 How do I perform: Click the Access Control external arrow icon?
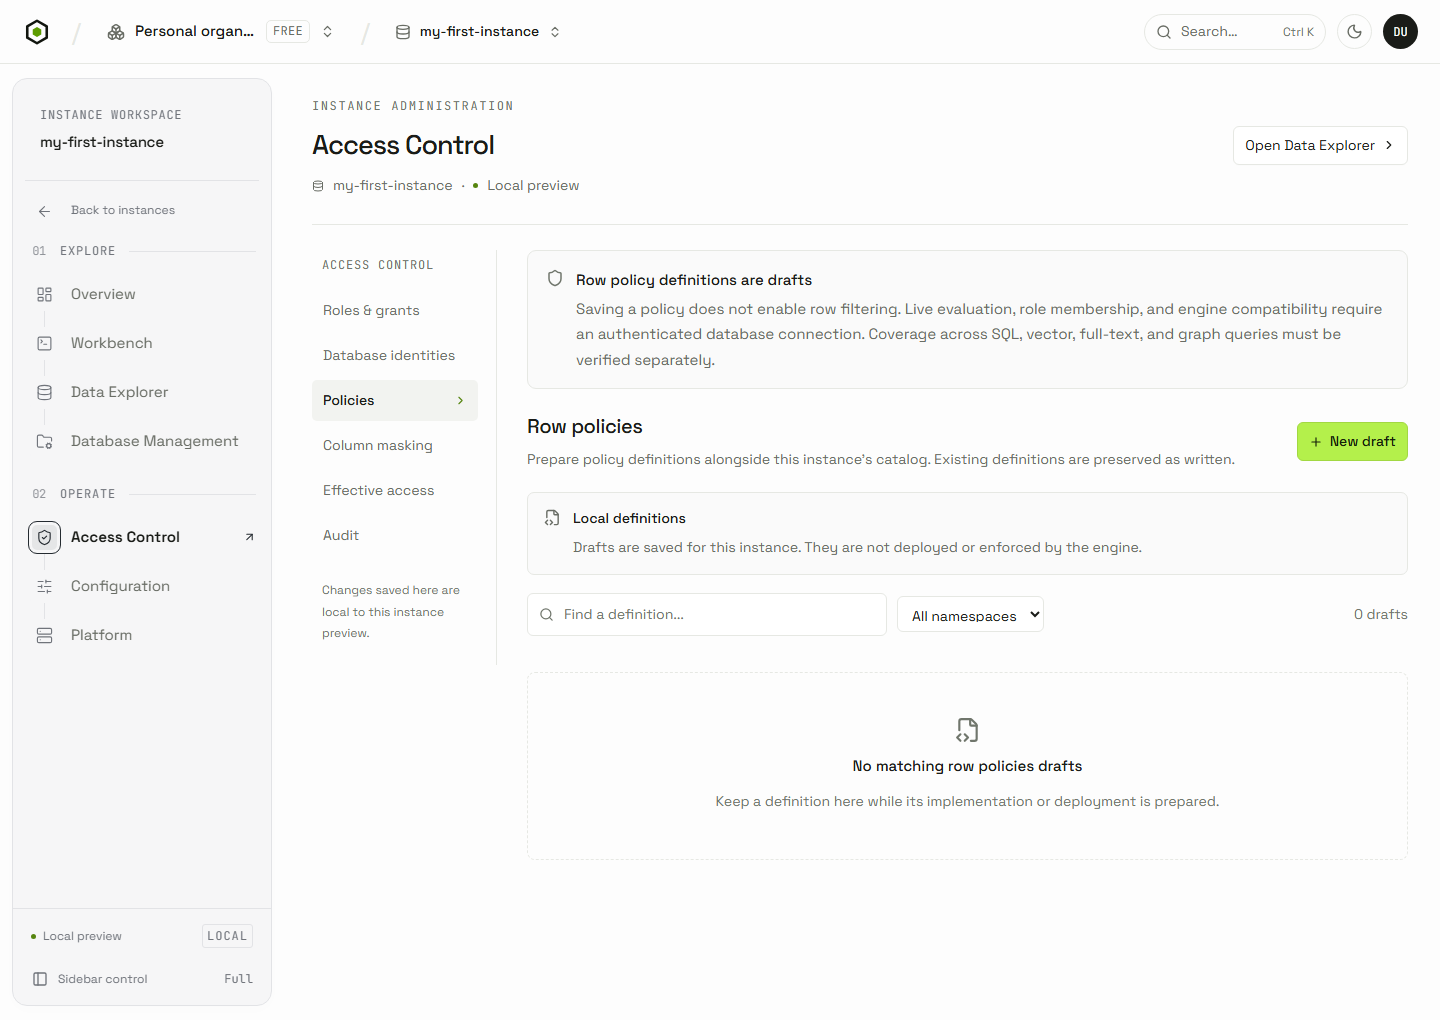click(249, 537)
